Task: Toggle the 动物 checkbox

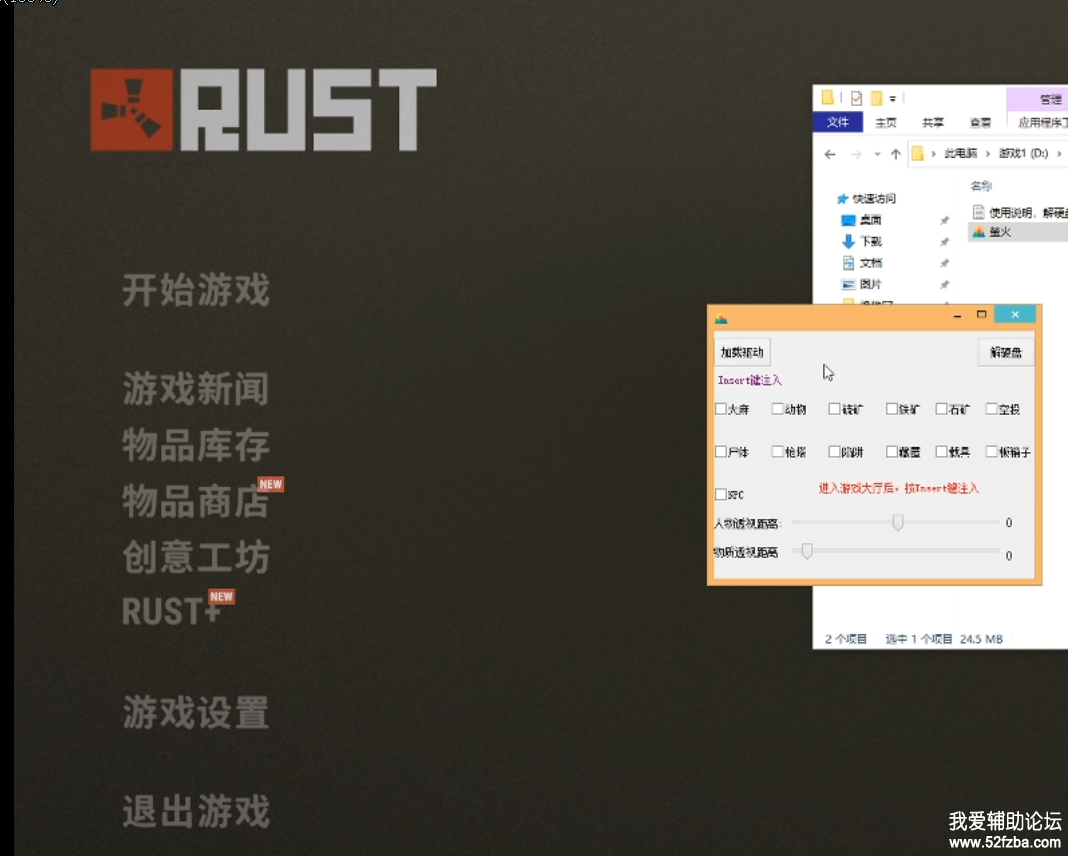Action: (778, 409)
